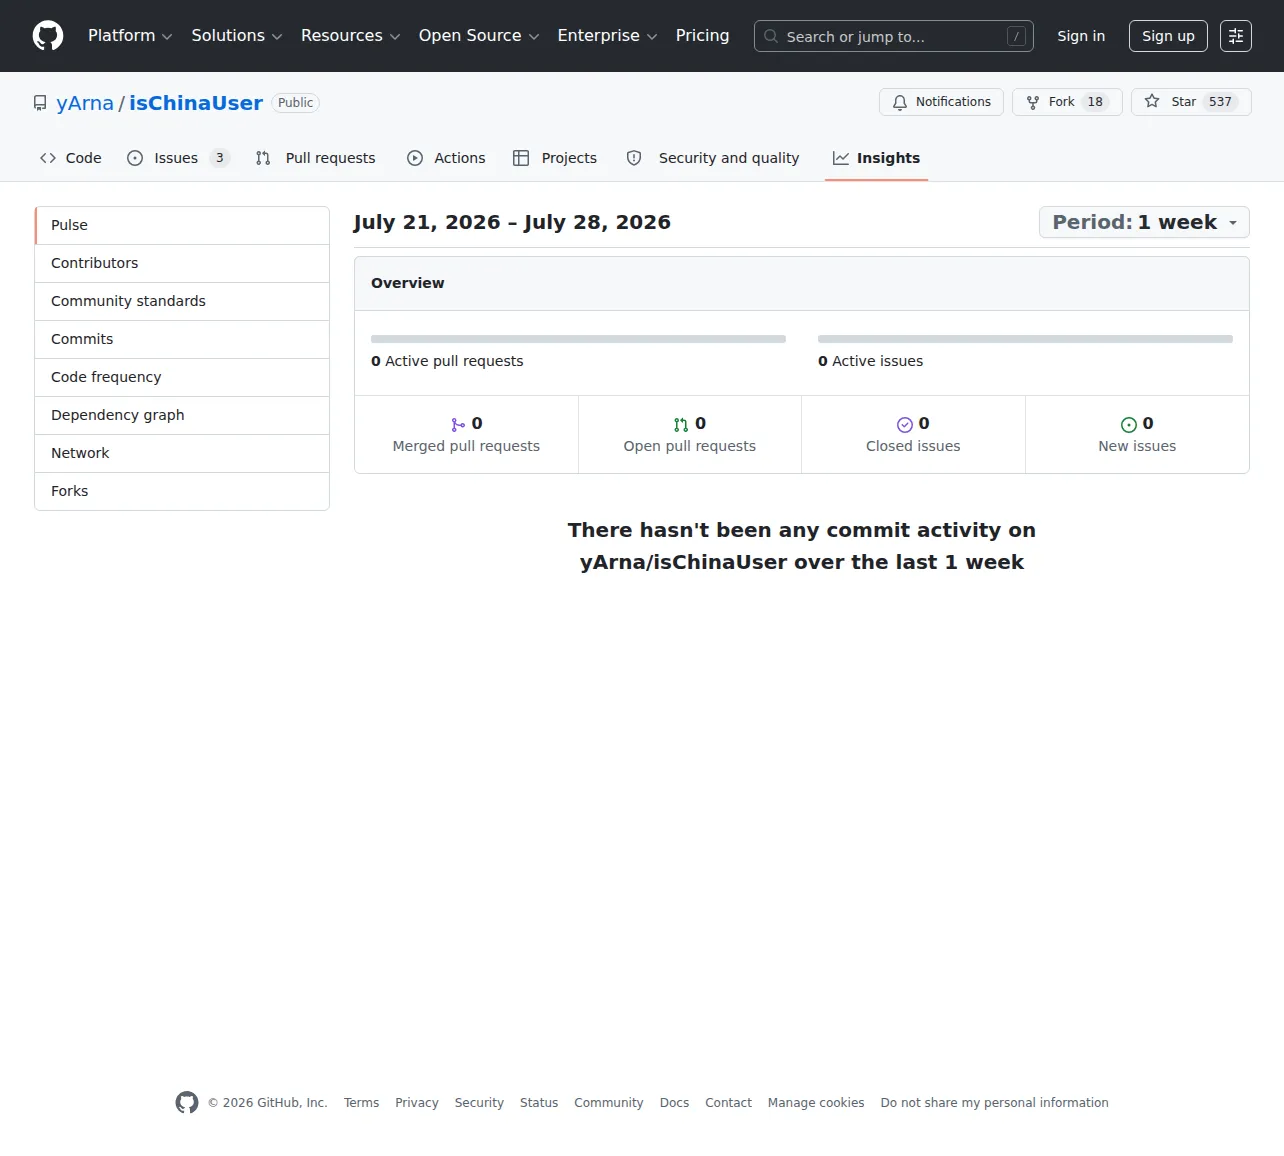Open Network in the sidebar
This screenshot has height=1156, width=1284.
pos(182,453)
